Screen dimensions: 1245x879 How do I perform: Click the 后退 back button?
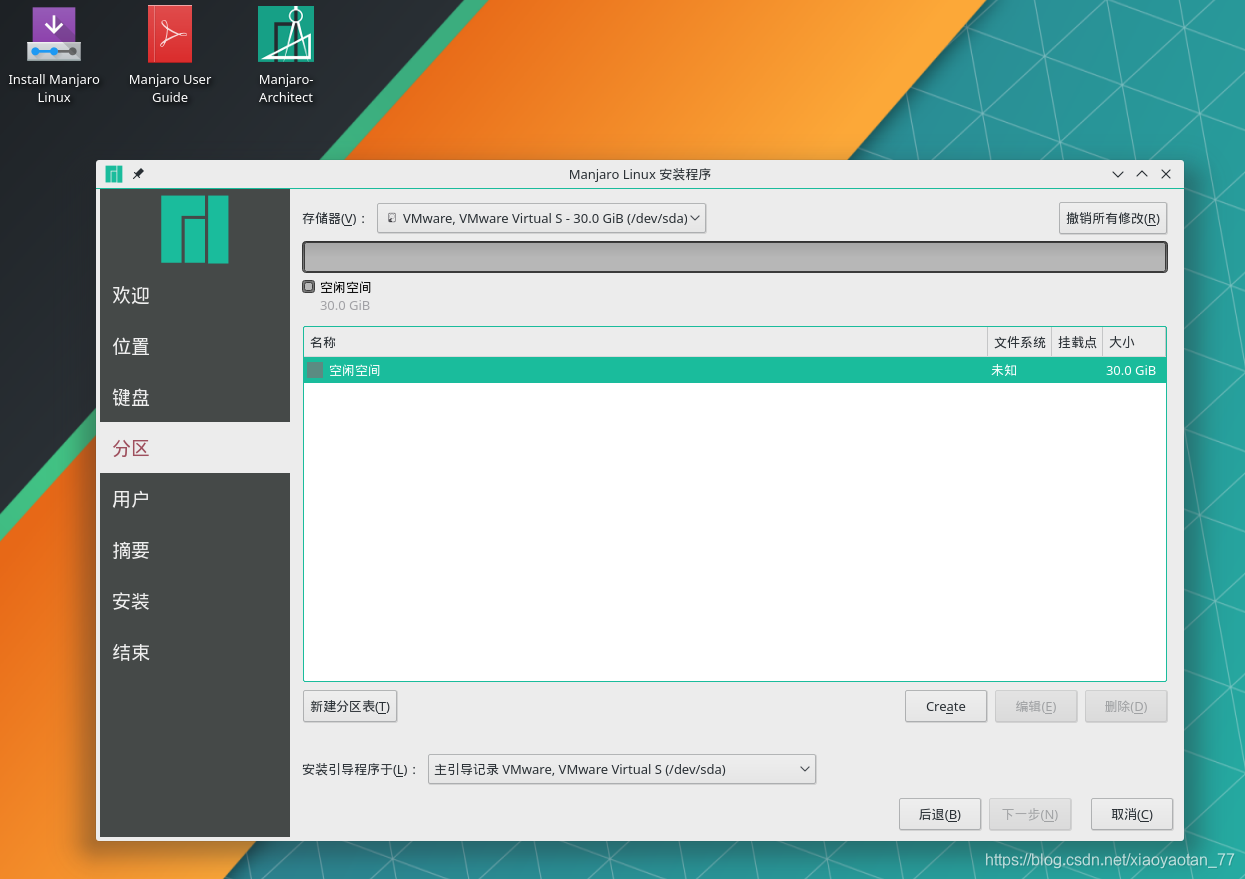pos(940,814)
